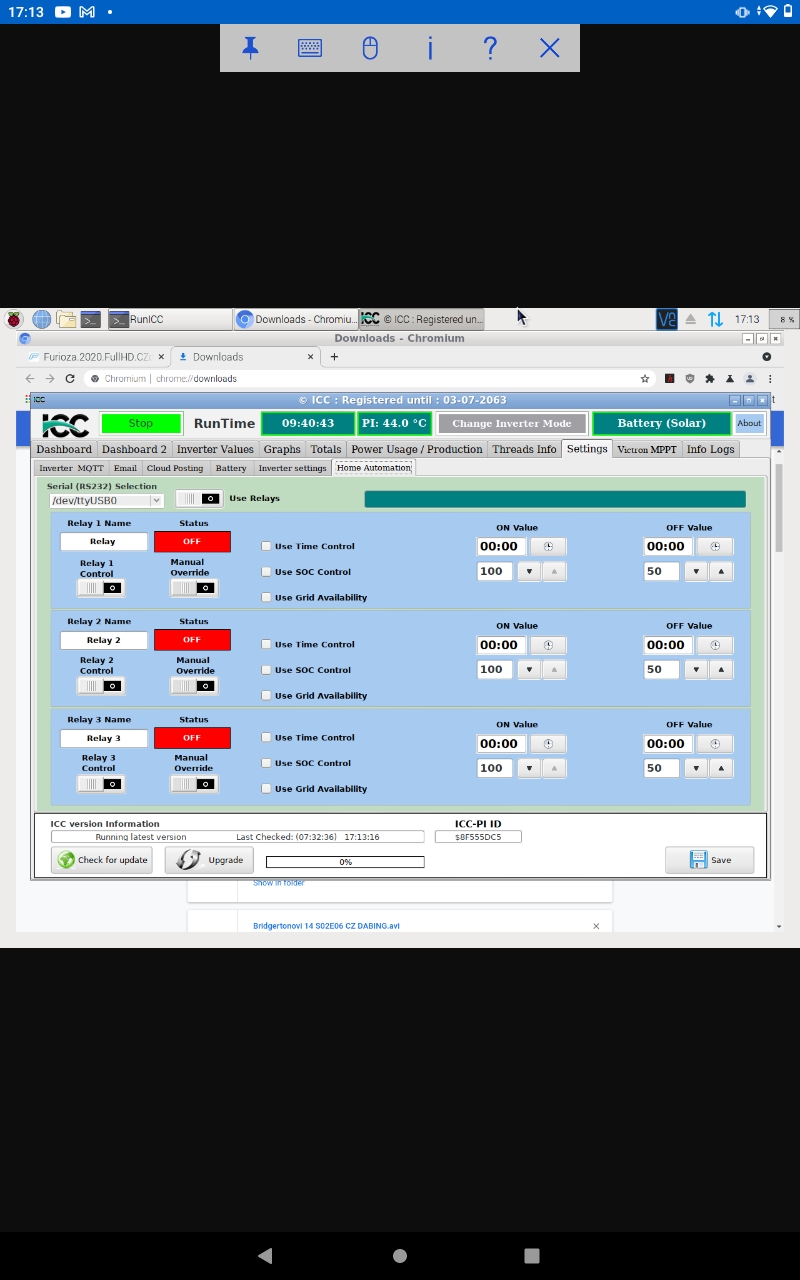Open the Relay 3 OFF time clock picker
800x1280 pixels.
715,743
